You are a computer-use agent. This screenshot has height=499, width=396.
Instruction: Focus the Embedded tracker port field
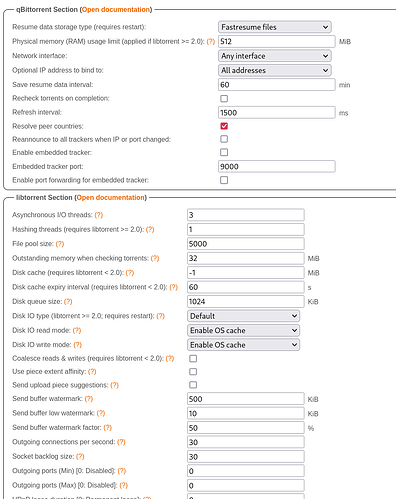(x=277, y=166)
